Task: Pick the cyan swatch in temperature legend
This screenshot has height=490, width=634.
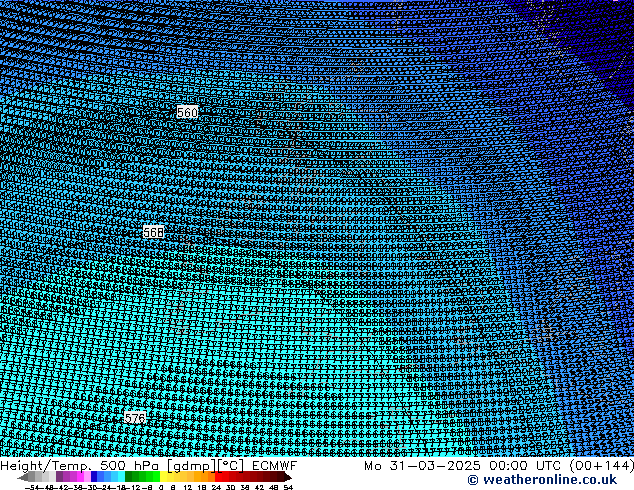Action: point(121,476)
